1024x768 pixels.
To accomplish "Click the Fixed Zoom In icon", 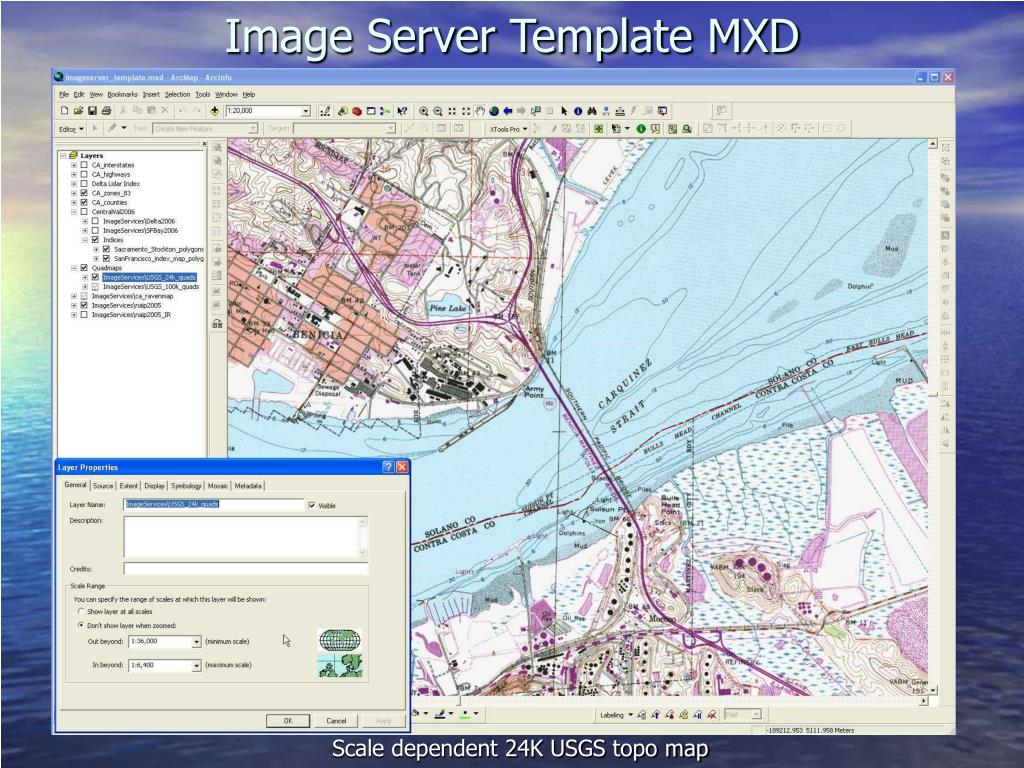I will 452,111.
